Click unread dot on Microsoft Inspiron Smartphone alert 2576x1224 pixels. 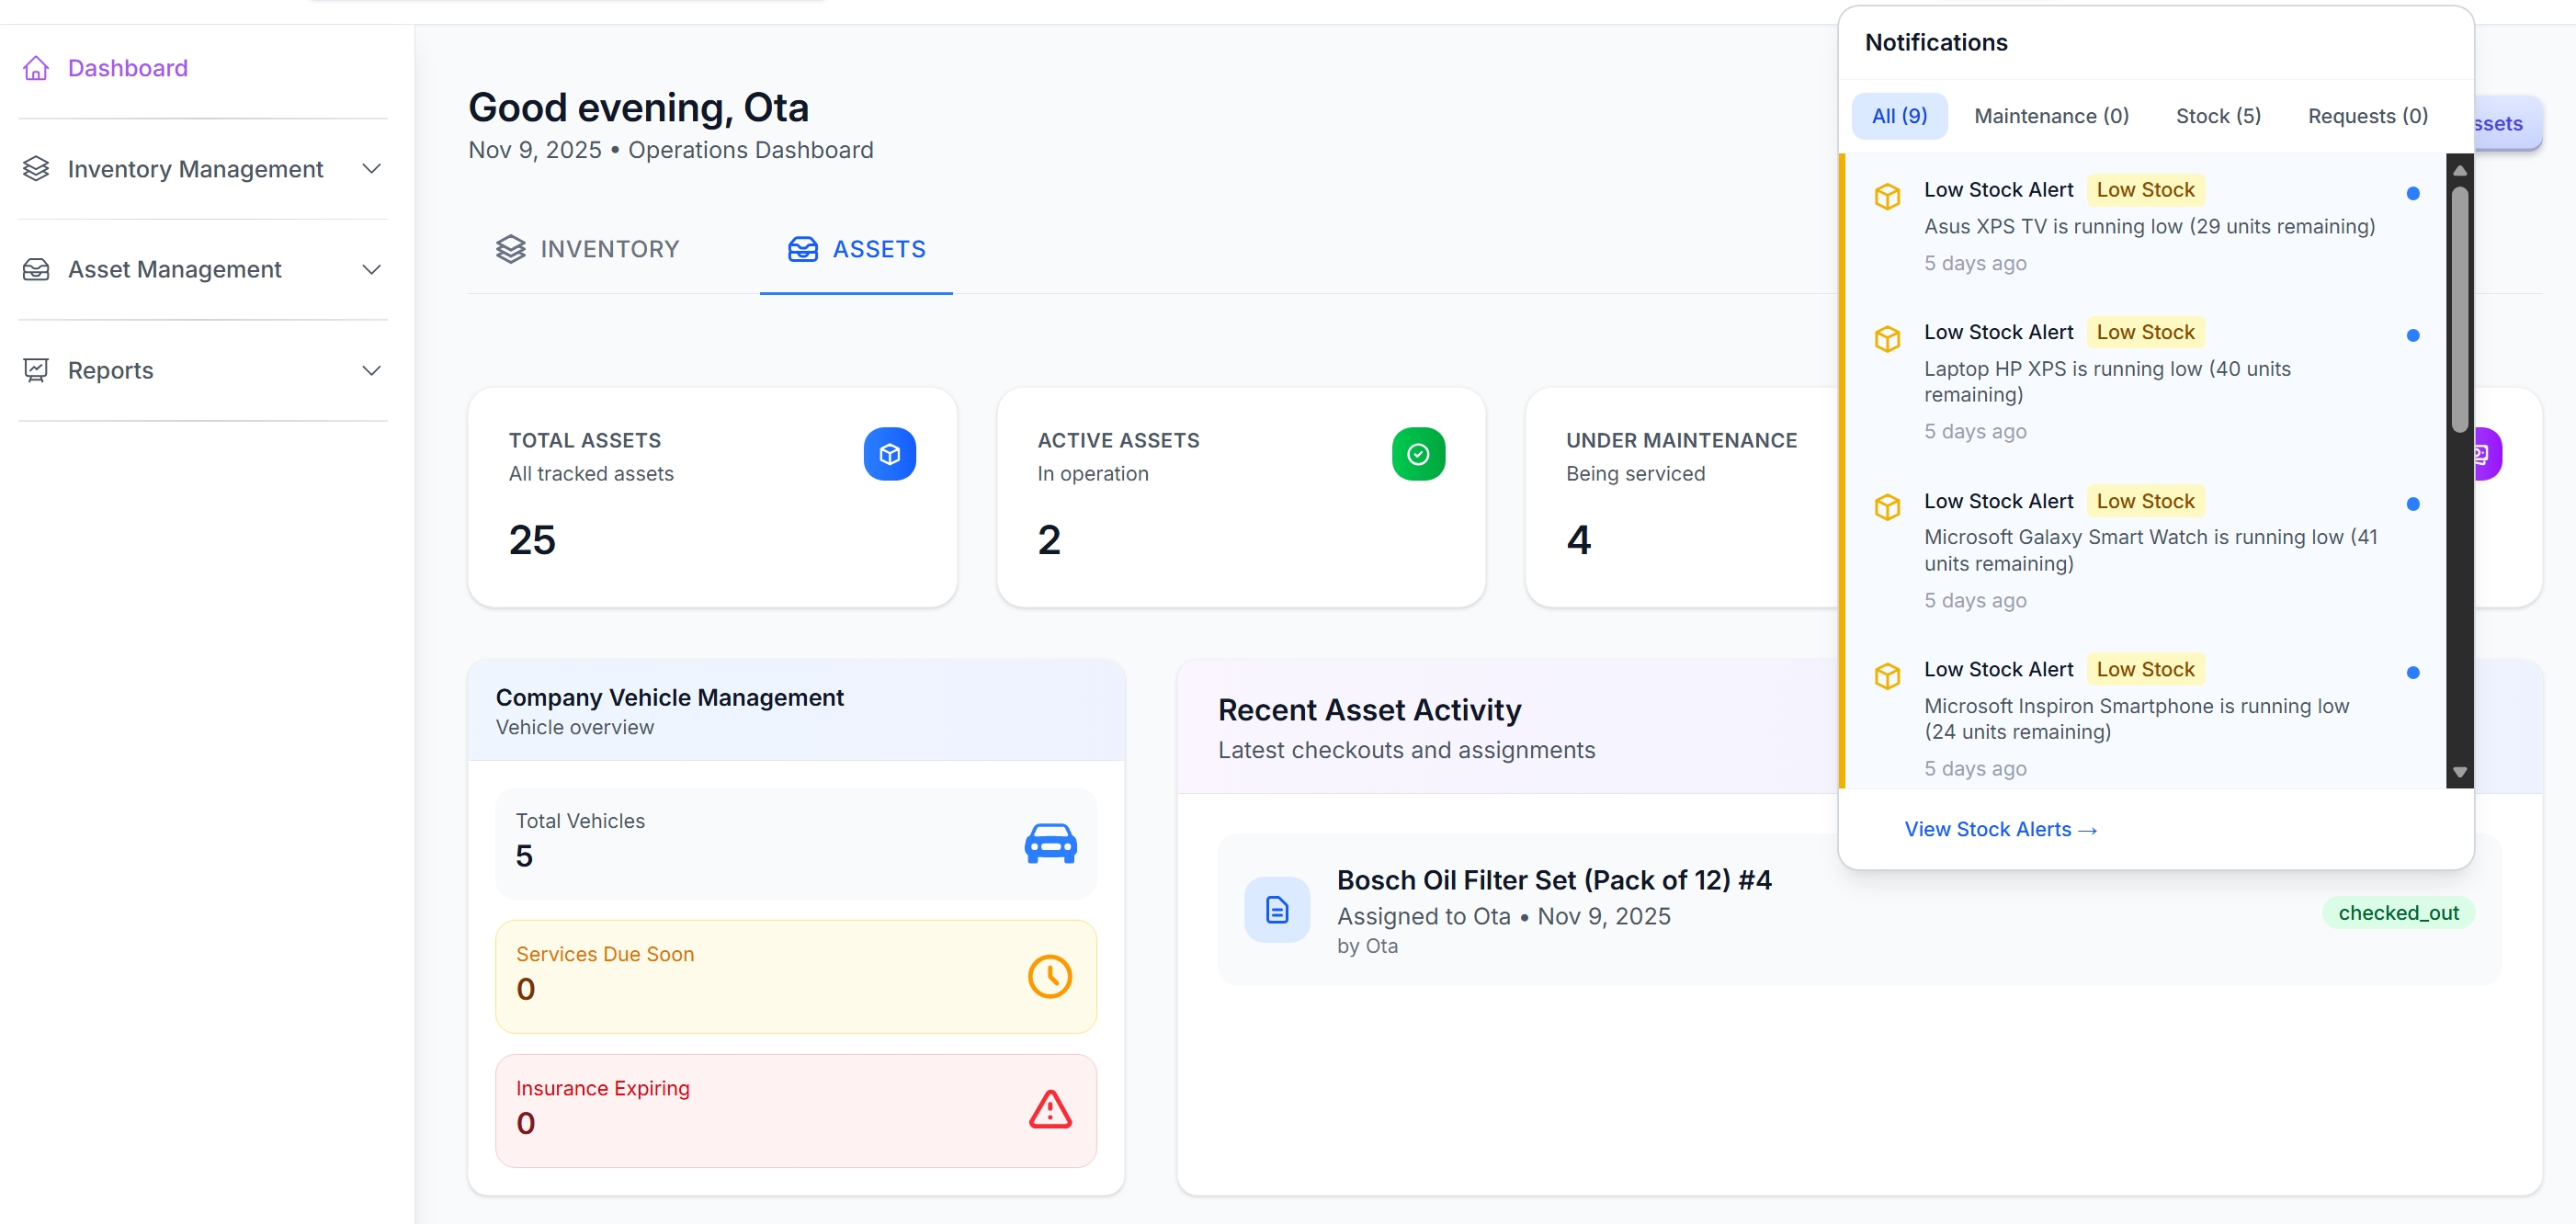point(2412,673)
